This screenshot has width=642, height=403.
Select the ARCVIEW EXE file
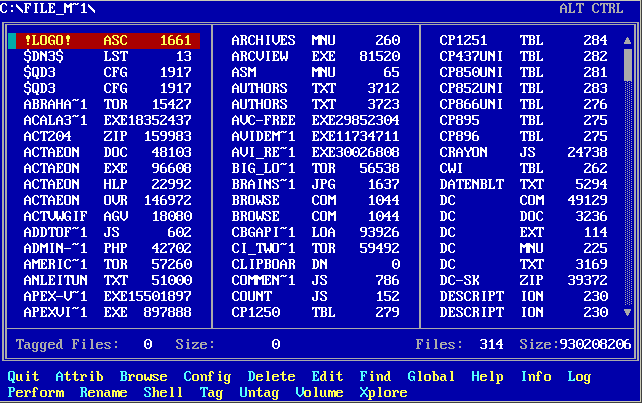[x=315, y=58]
